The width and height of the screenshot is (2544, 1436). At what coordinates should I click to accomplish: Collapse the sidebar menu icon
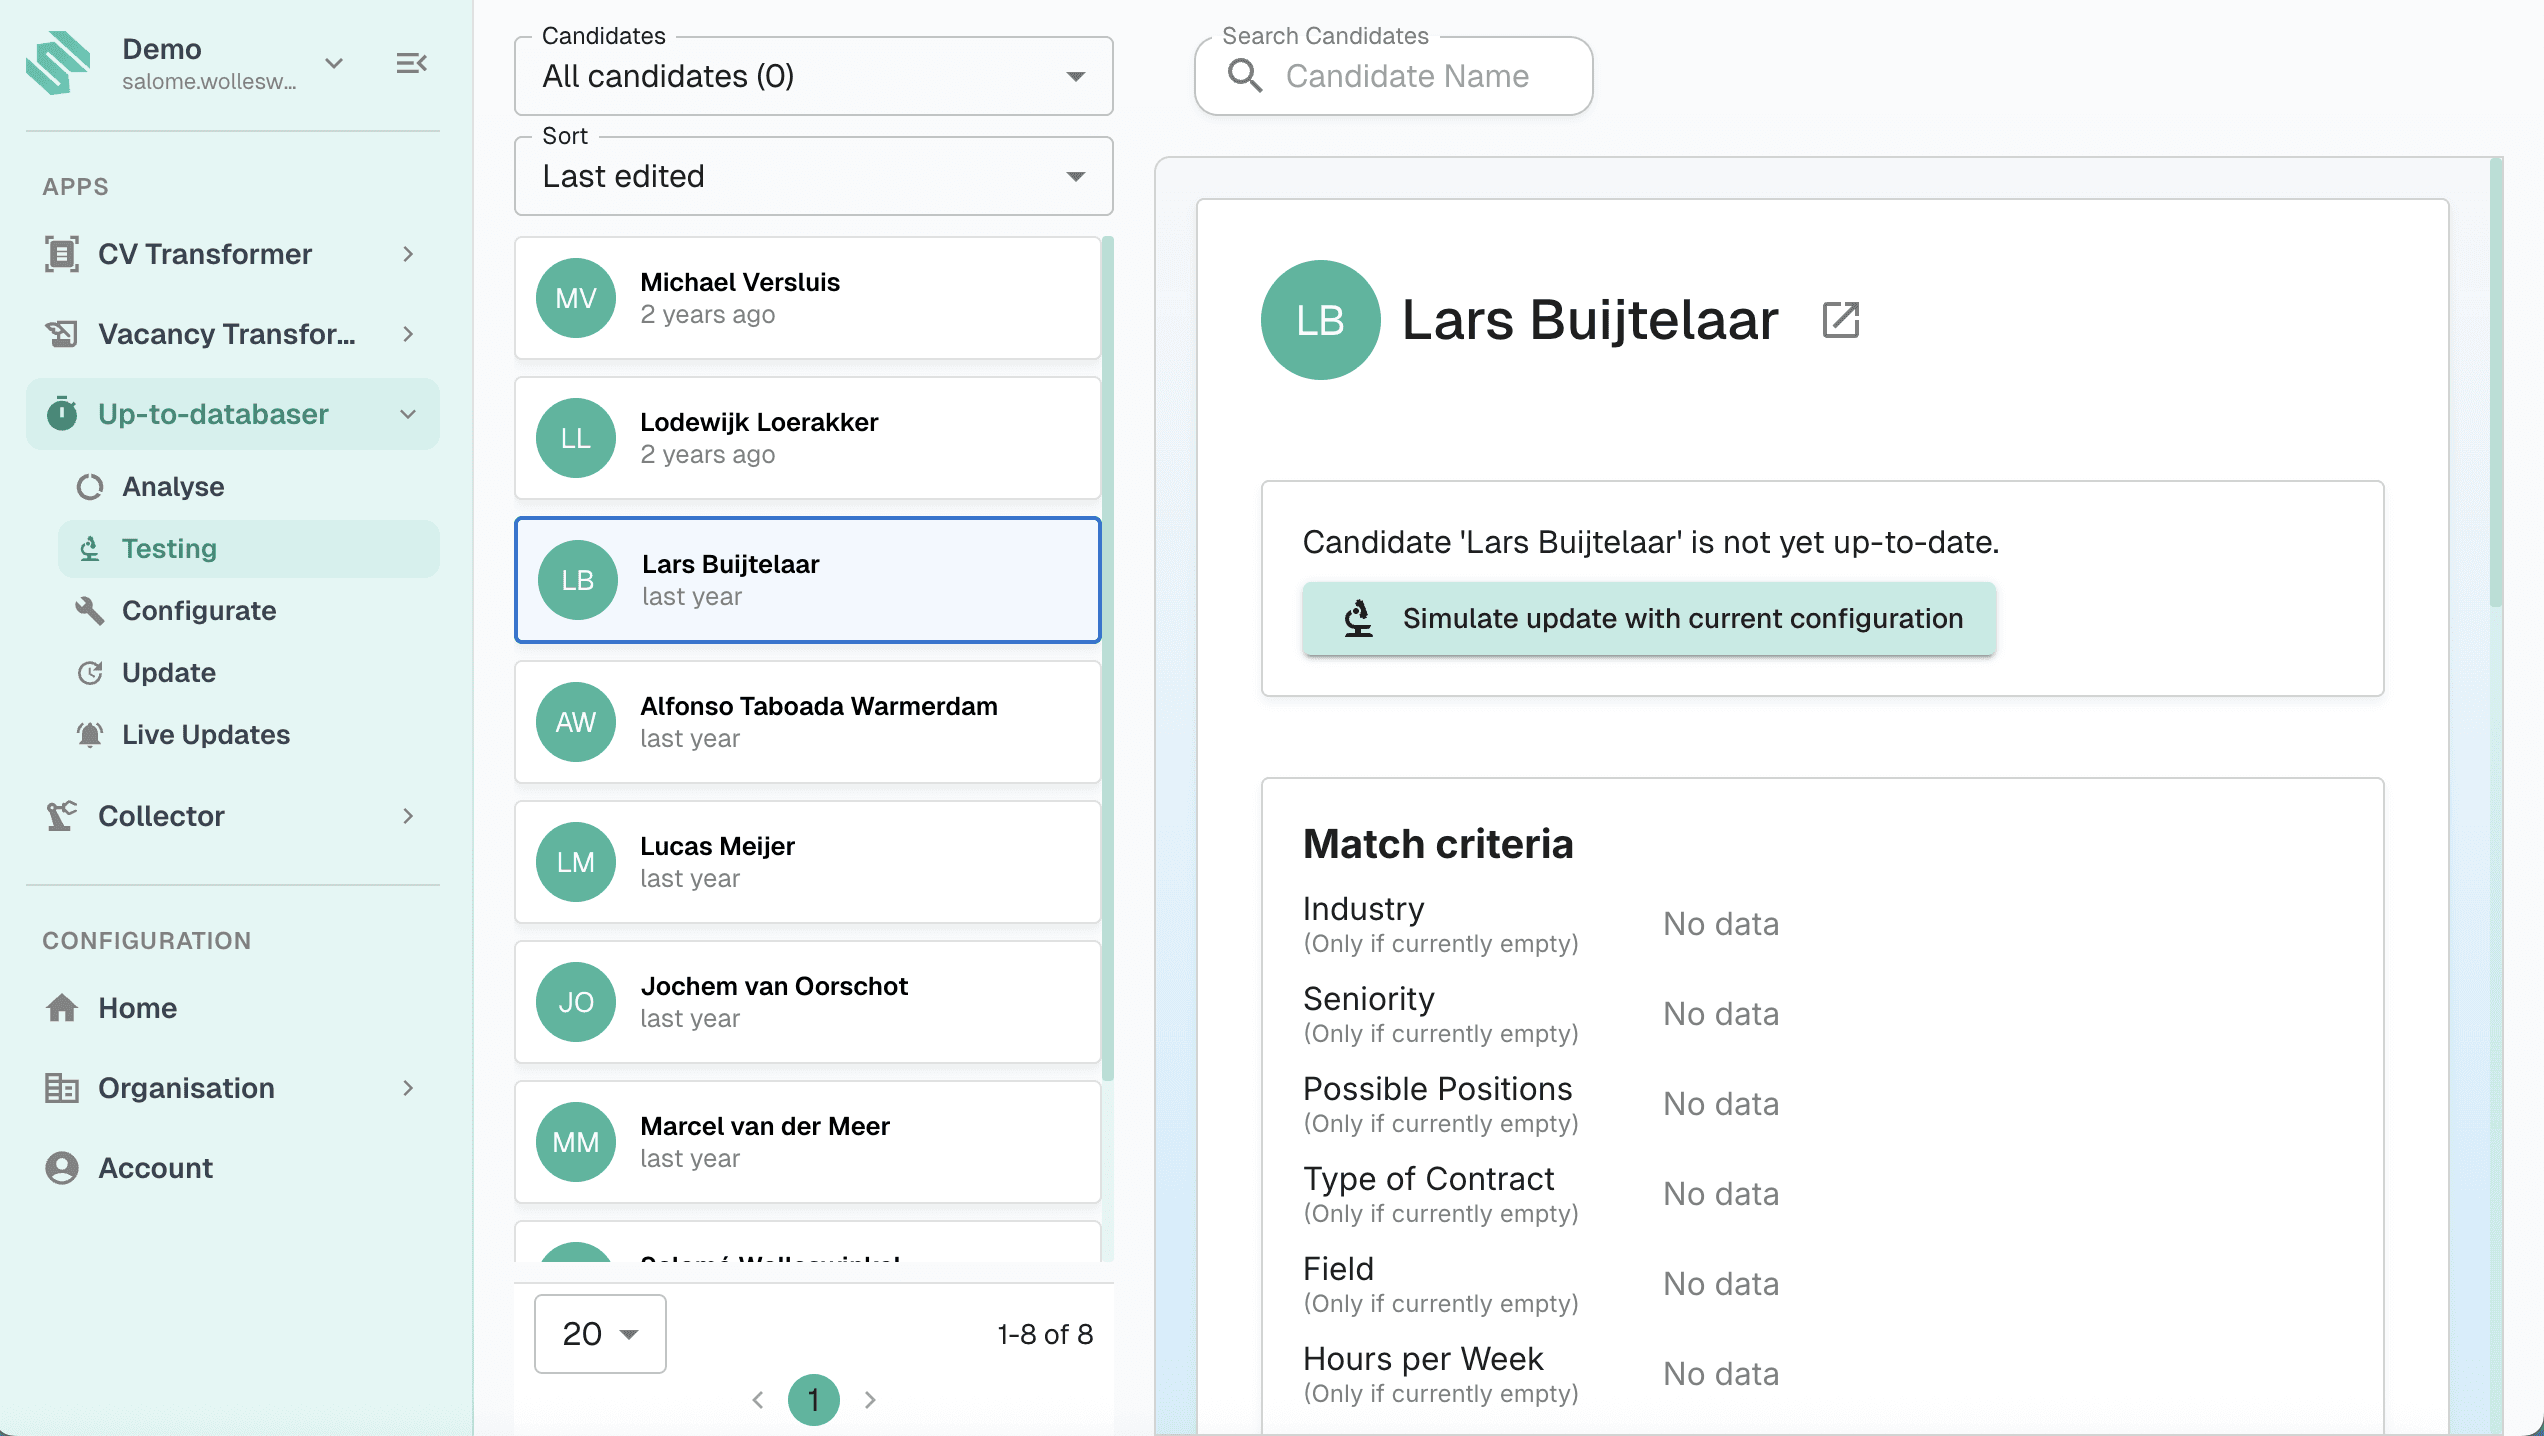coord(411,64)
